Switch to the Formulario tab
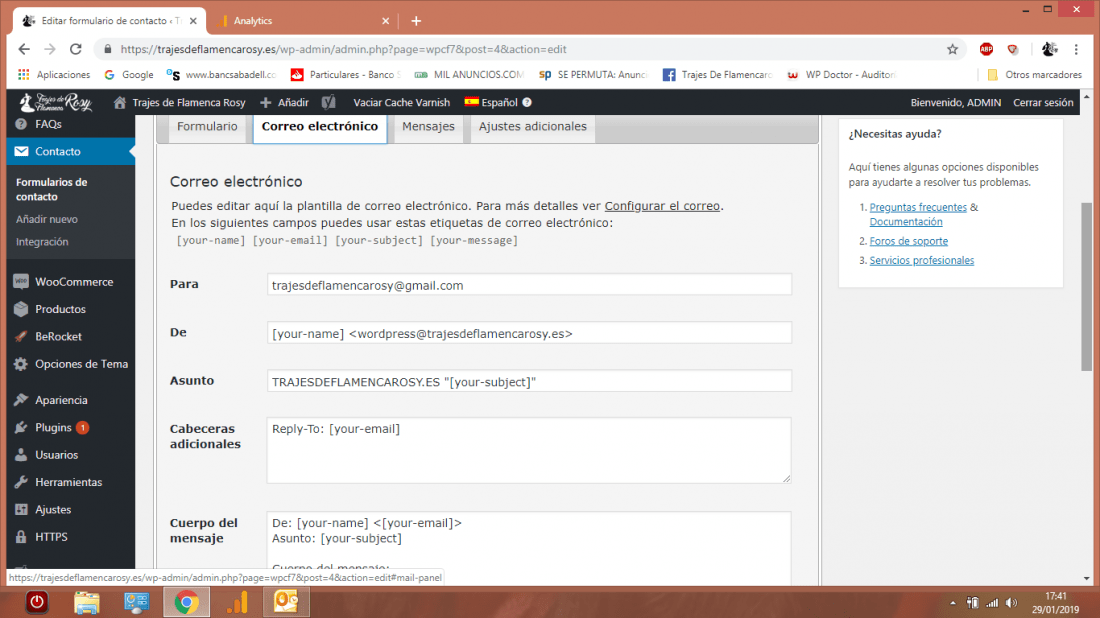The width and height of the screenshot is (1100, 618). pyautogui.click(x=207, y=127)
